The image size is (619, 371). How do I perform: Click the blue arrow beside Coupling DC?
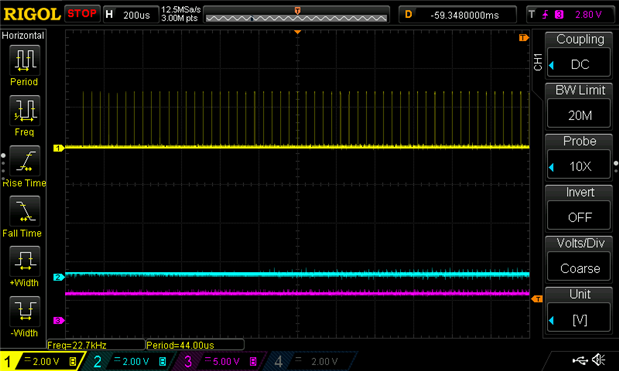(551, 65)
